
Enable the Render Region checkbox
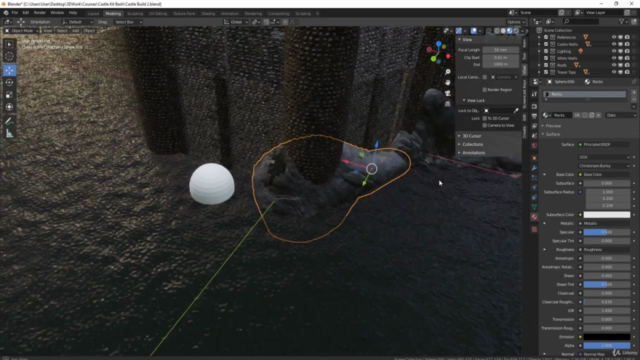pyautogui.click(x=484, y=90)
